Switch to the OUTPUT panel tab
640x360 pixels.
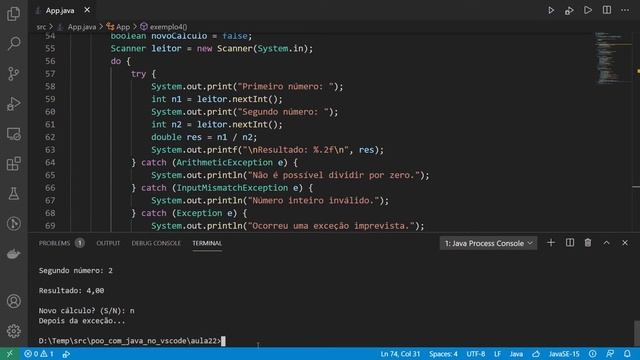pyautogui.click(x=108, y=243)
